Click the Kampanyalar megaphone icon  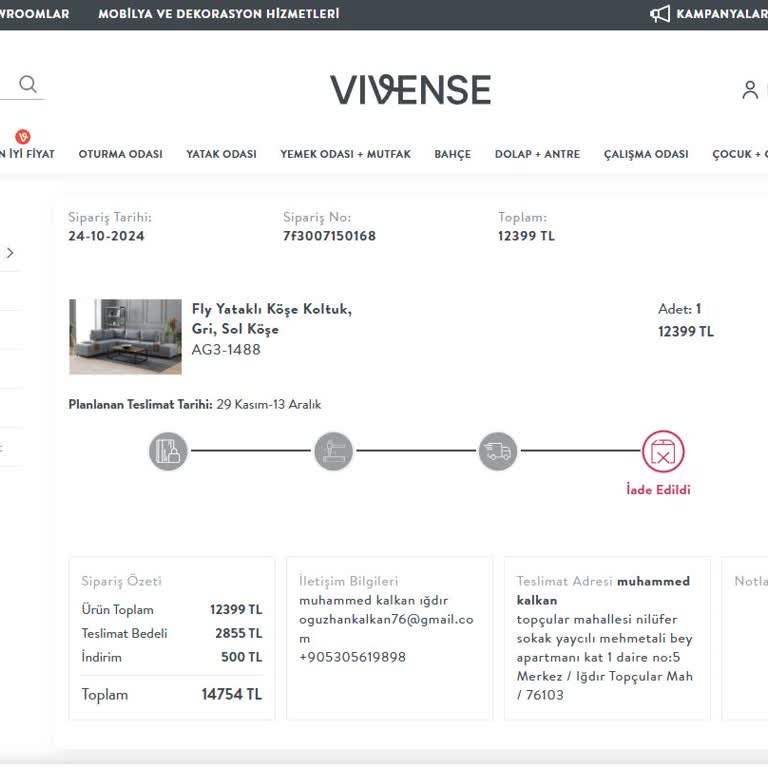[x=660, y=14]
